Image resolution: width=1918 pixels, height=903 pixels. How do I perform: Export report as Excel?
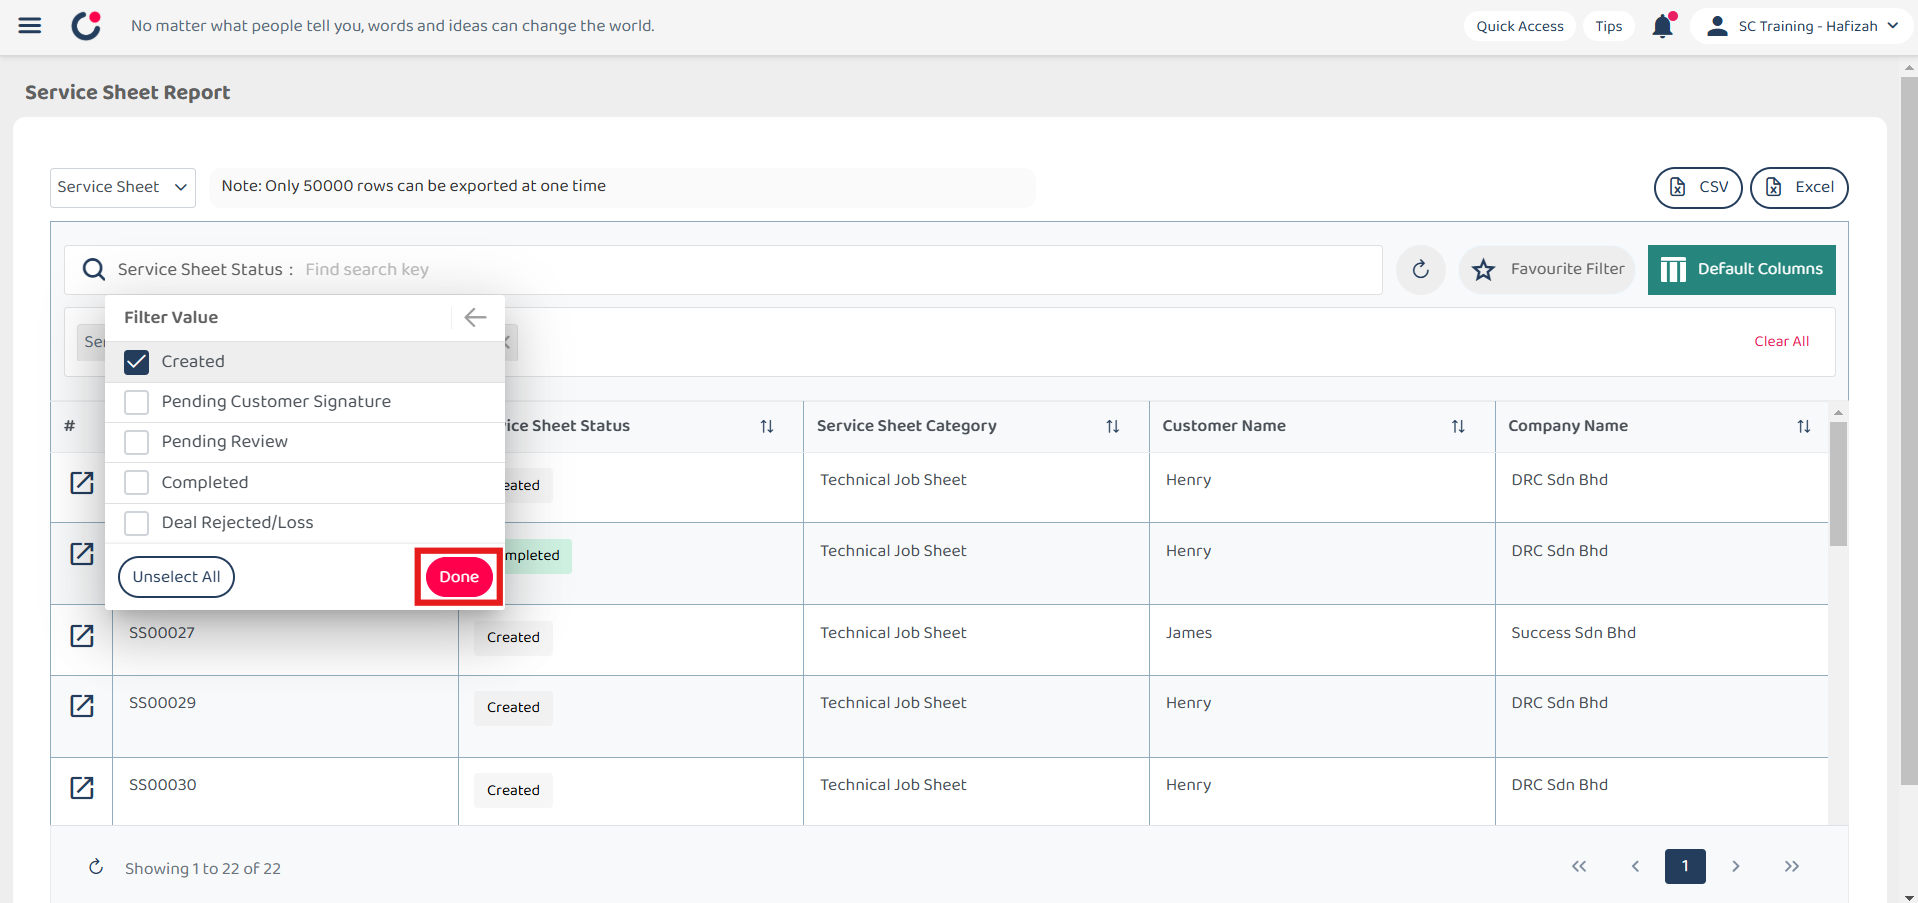(x=1799, y=188)
